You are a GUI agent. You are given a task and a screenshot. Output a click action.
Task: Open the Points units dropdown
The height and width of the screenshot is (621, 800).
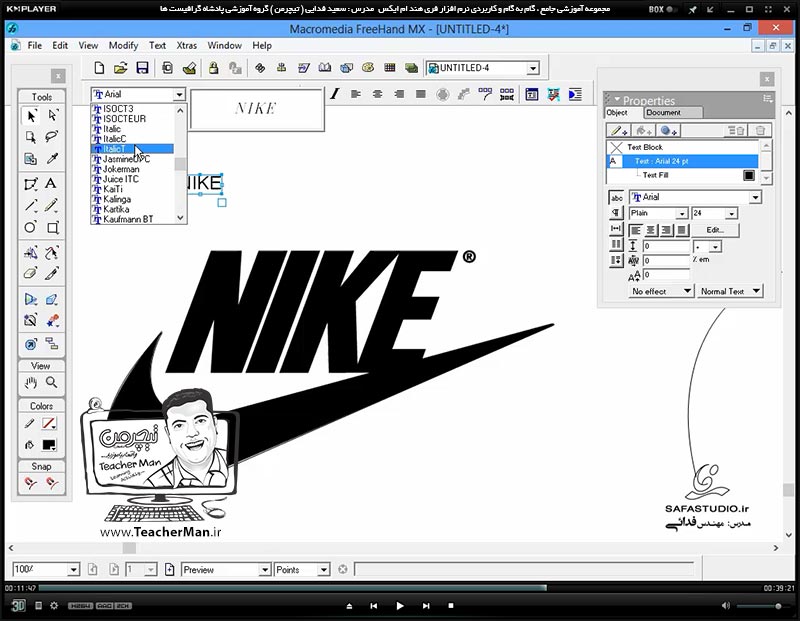[x=323, y=569]
